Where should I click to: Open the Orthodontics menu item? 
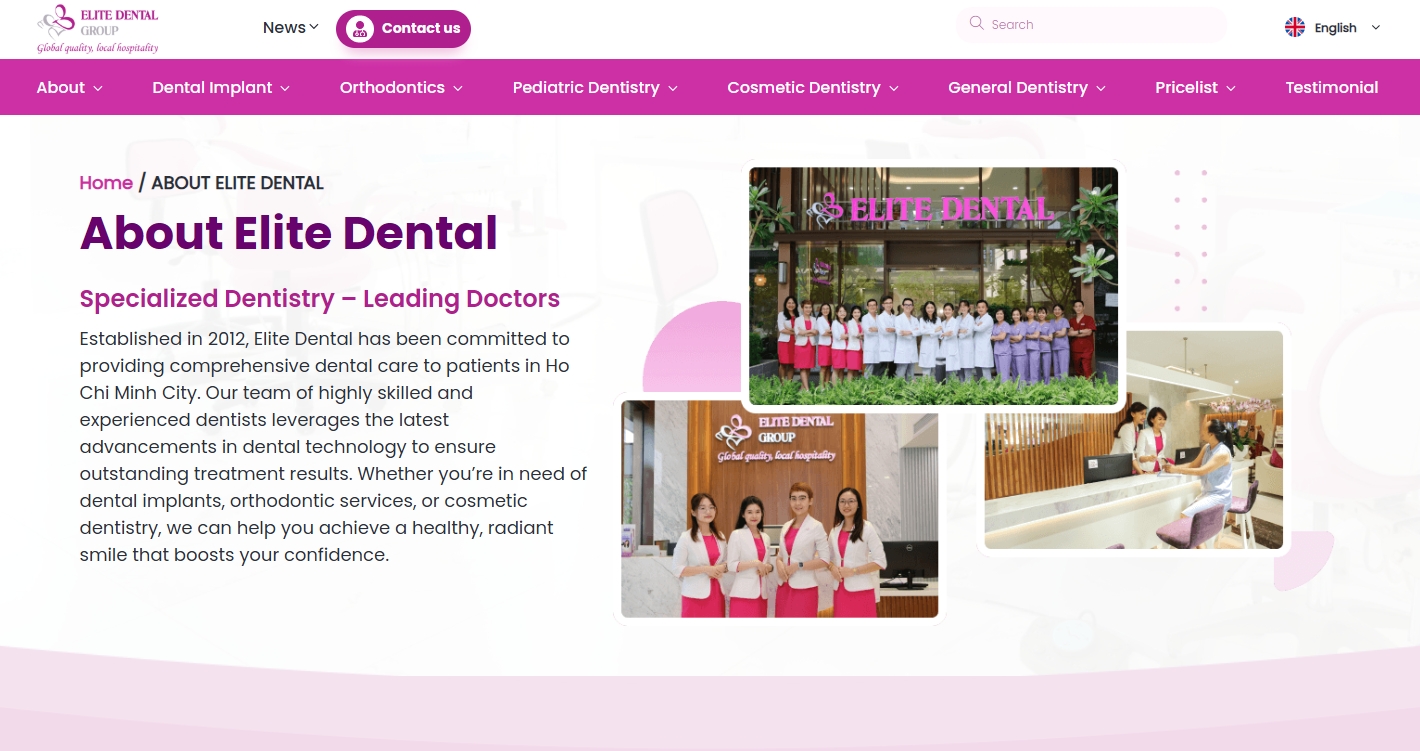(392, 87)
